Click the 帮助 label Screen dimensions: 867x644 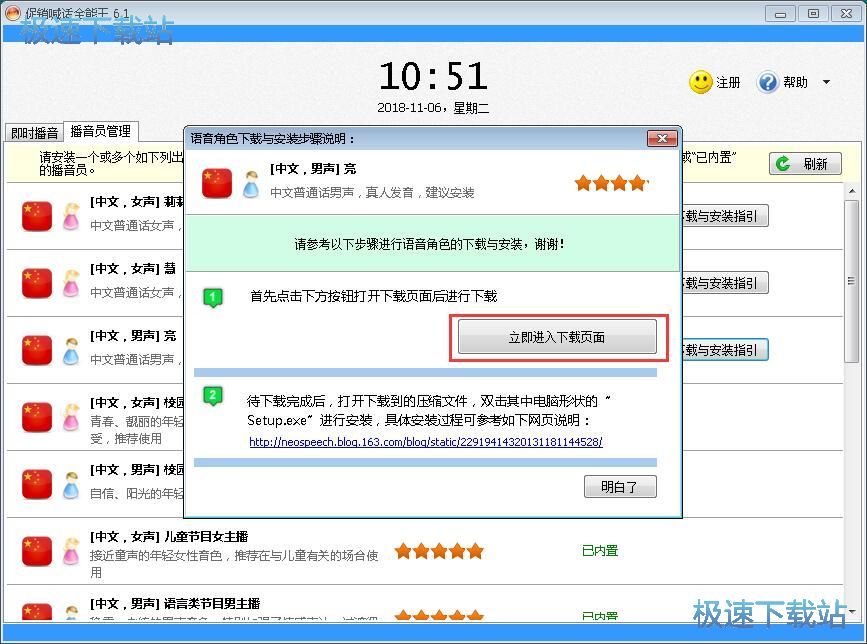pos(796,82)
